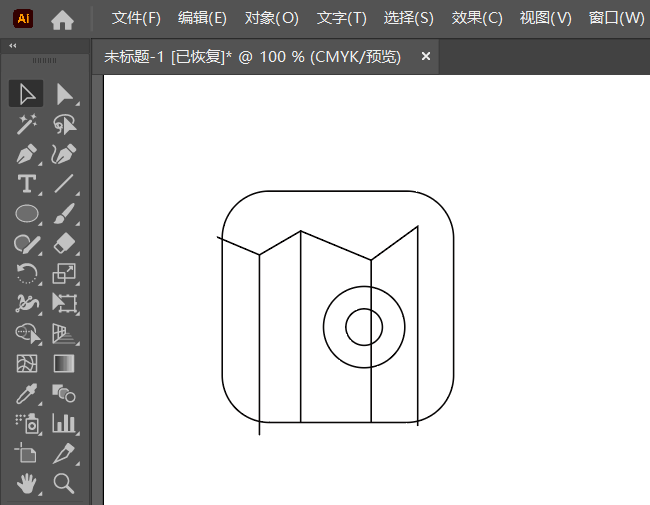650x505 pixels.
Task: Select the Curvature tool
Action: 65,154
